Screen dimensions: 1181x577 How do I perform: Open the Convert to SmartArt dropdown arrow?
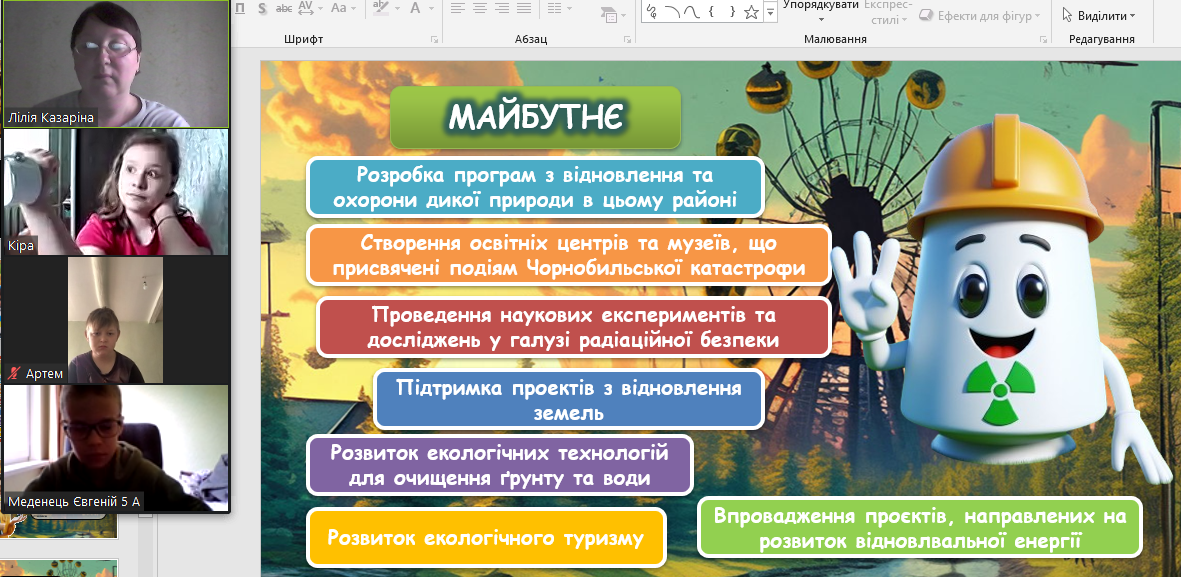(x=623, y=13)
